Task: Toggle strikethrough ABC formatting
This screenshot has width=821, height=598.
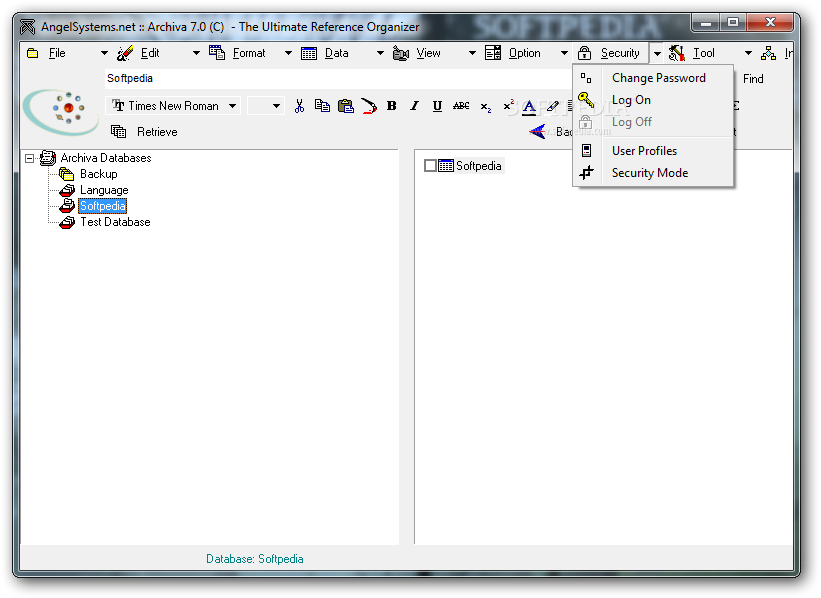Action: point(461,106)
